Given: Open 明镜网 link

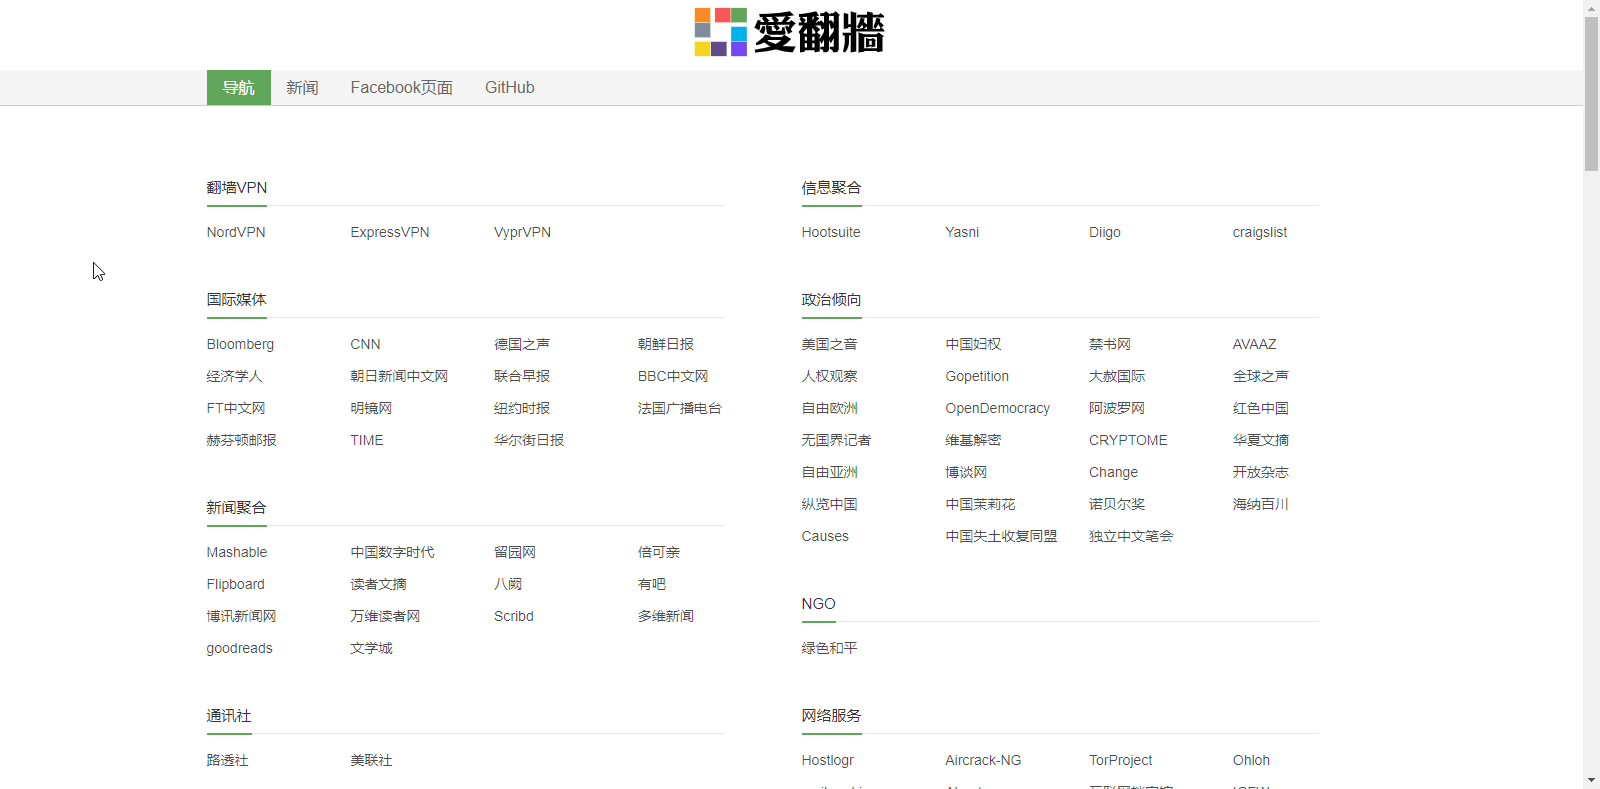Looking at the screenshot, I should (371, 408).
